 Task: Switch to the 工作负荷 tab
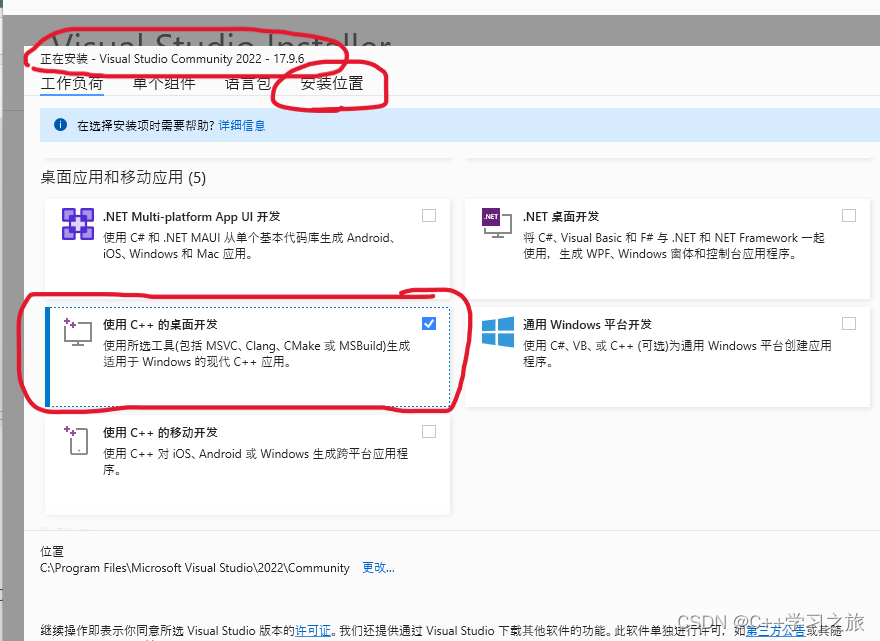pos(72,84)
